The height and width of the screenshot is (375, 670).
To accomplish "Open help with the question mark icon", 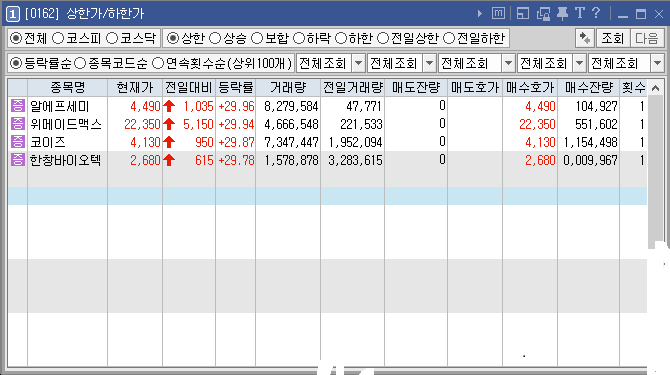I will [596, 13].
